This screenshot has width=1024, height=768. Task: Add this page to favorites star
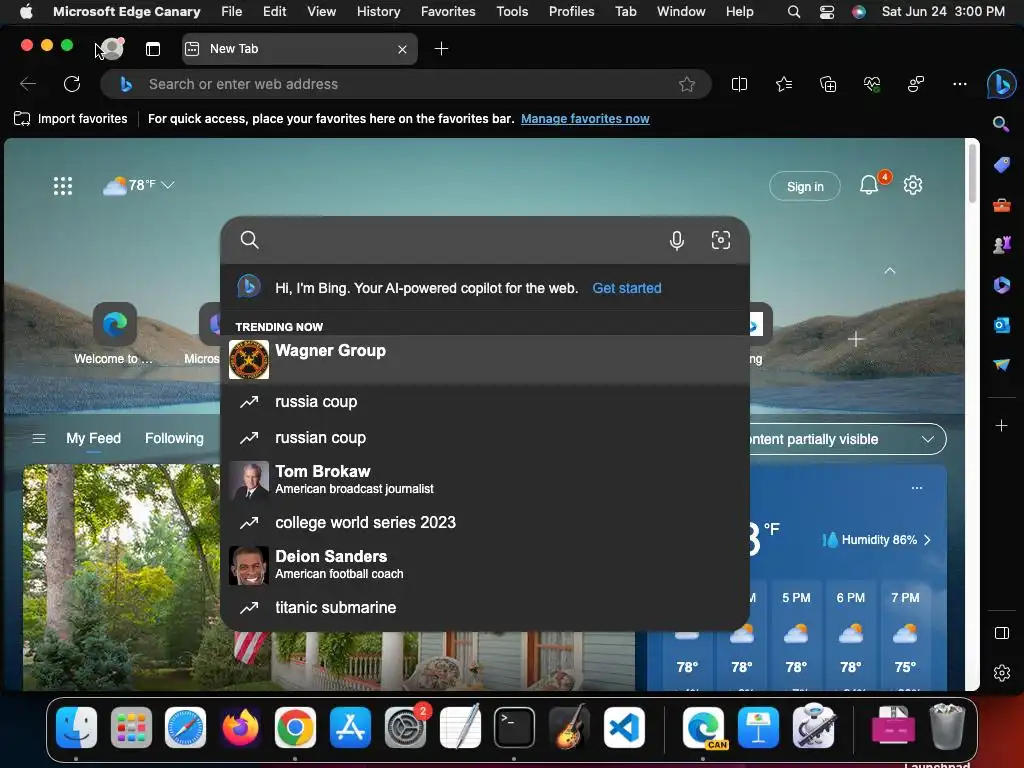click(686, 84)
